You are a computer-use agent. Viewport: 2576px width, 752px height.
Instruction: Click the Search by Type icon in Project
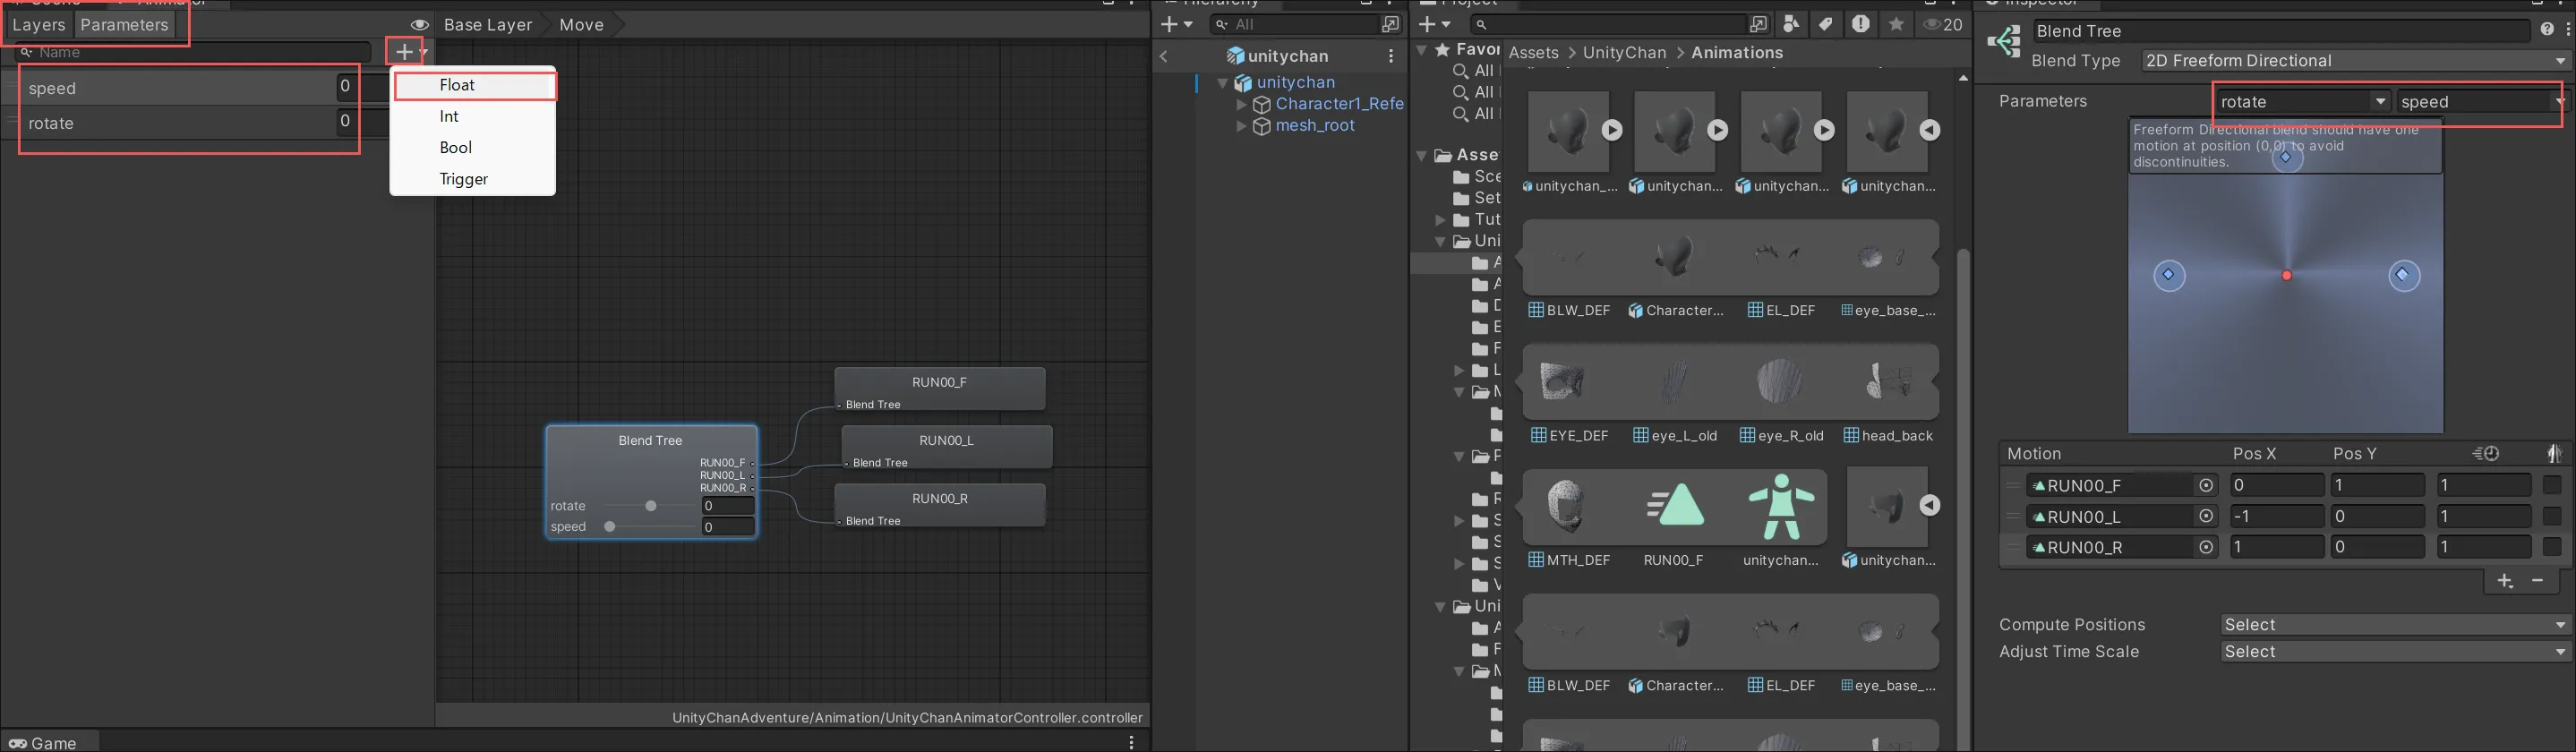coord(1791,24)
